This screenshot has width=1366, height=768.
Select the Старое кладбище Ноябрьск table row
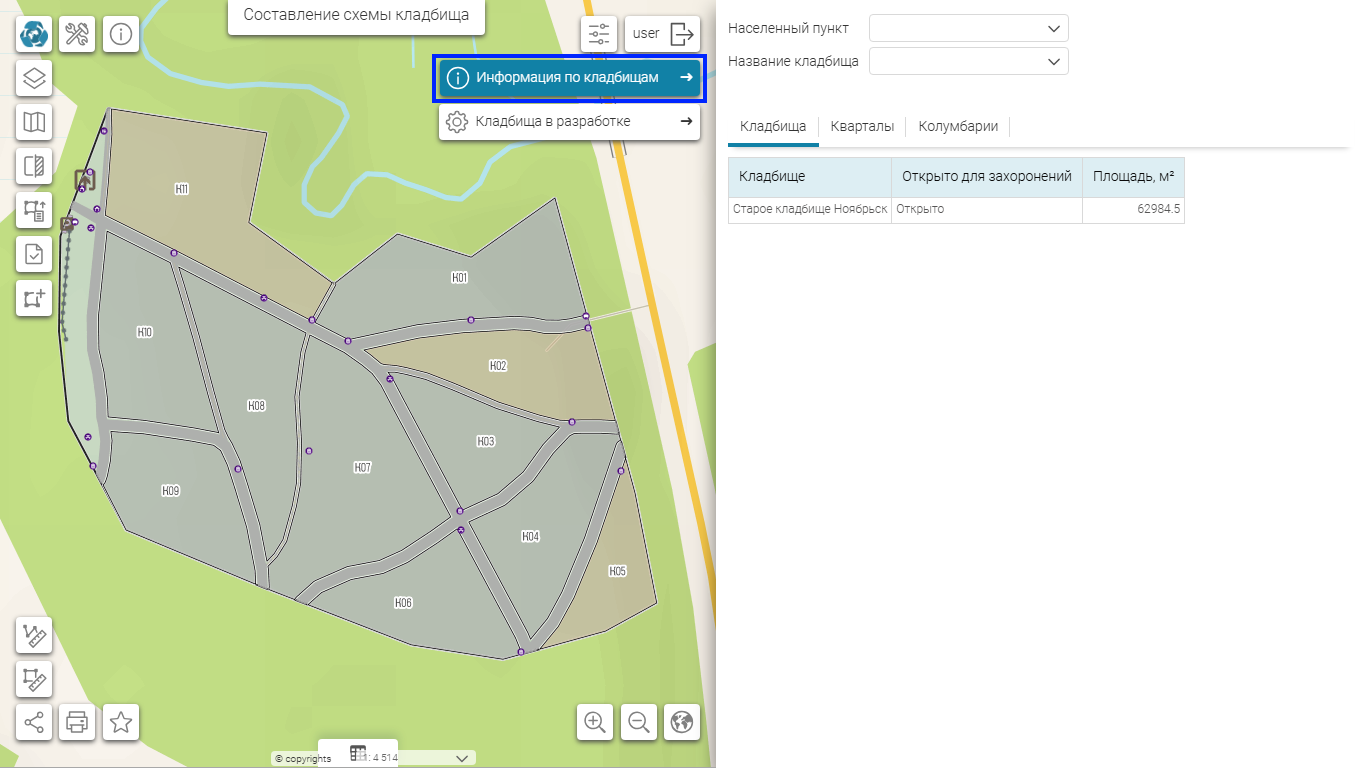coord(955,210)
